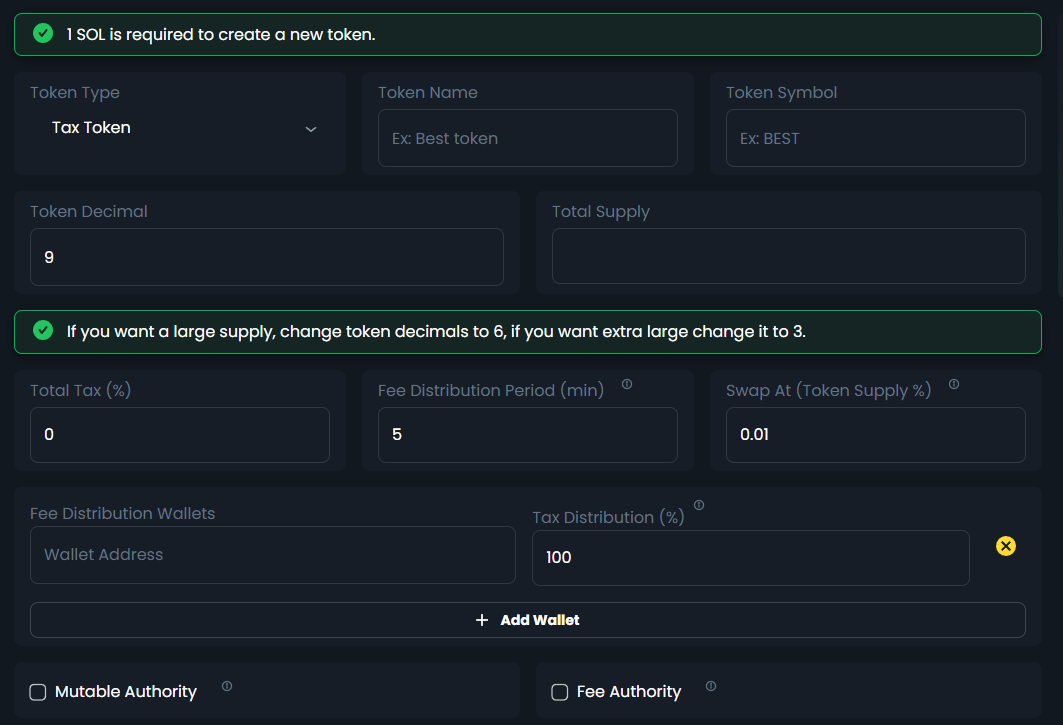
Task: Select the Swap At value field
Action: point(875,435)
